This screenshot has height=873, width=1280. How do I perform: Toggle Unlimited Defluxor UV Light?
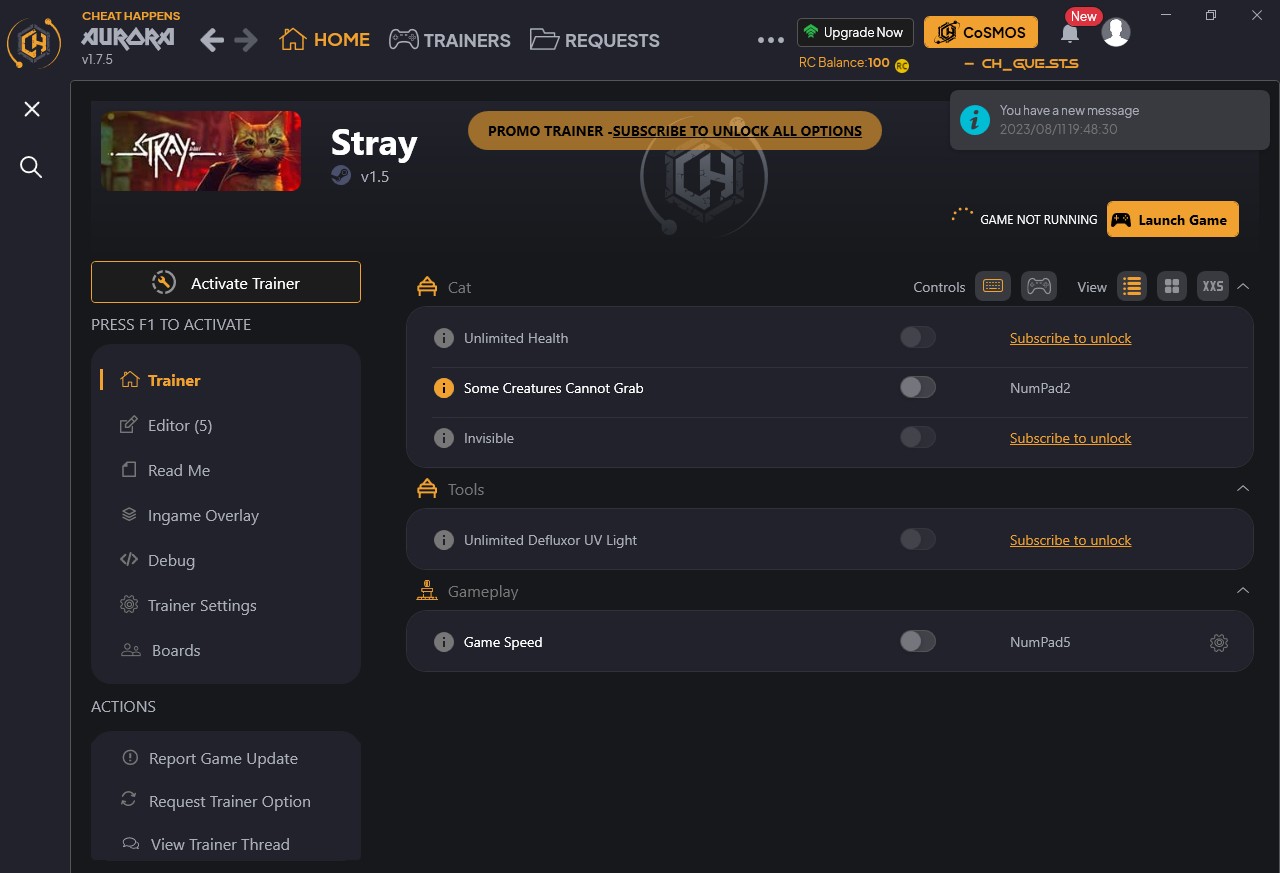918,539
